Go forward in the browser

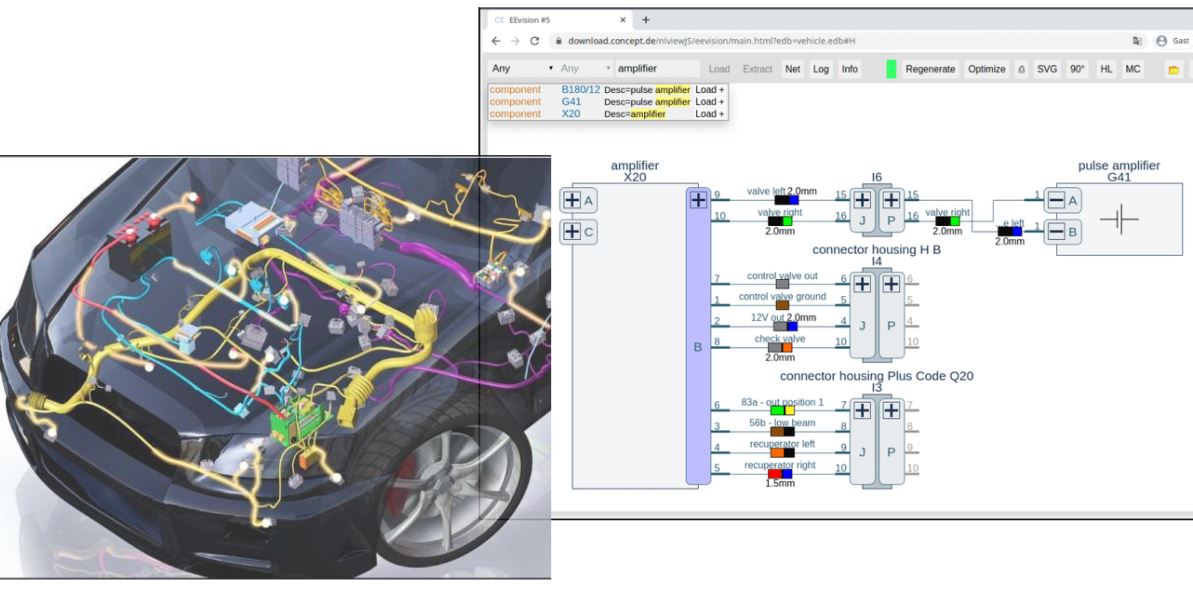click(515, 41)
